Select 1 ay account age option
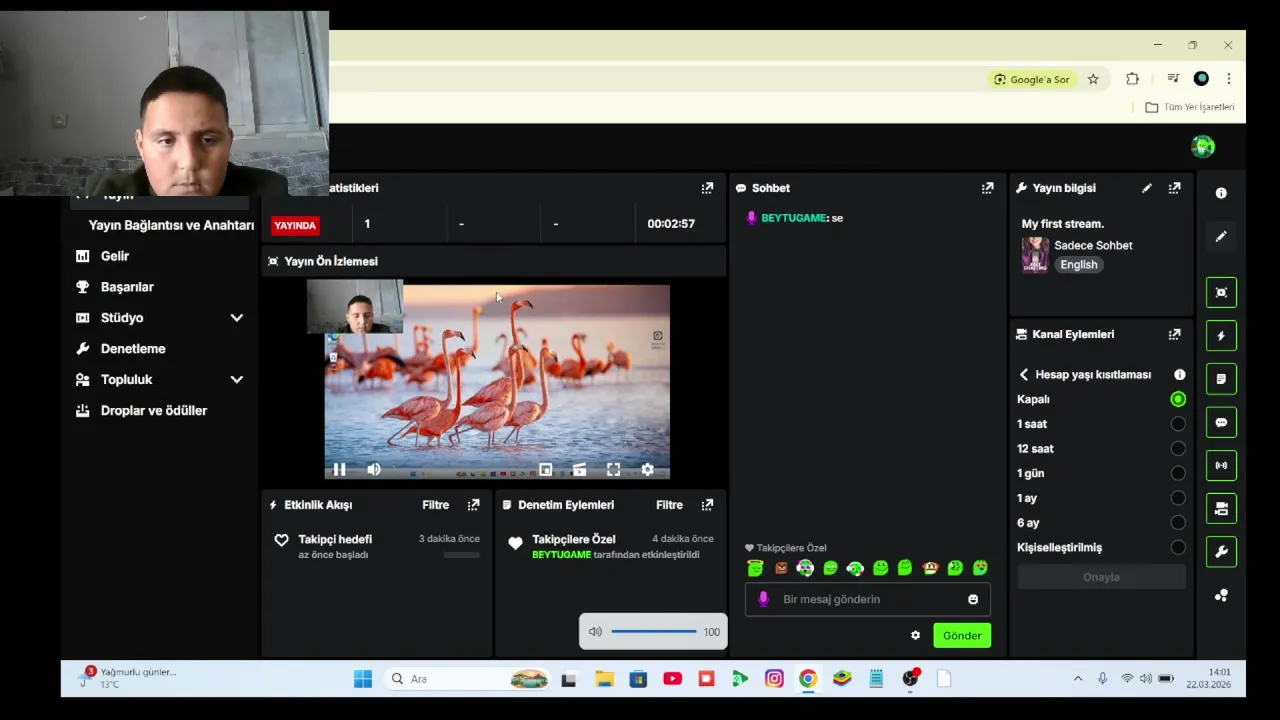 (1178, 498)
